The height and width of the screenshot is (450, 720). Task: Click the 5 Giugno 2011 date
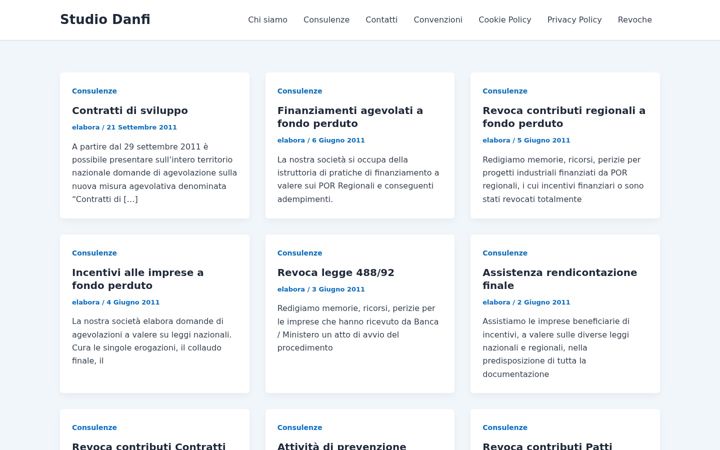544,141
